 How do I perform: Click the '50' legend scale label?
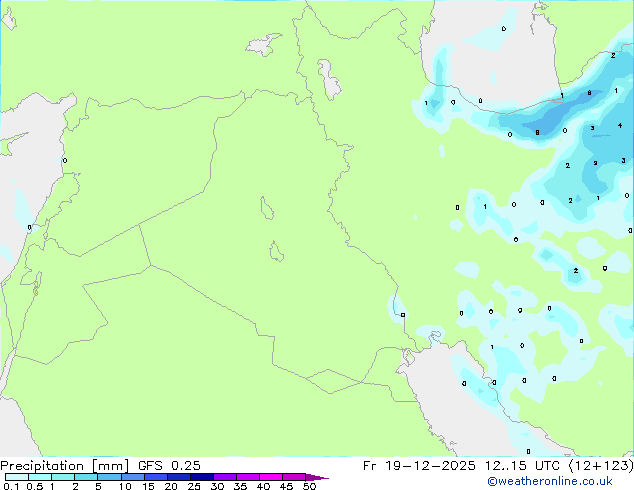[x=310, y=486]
